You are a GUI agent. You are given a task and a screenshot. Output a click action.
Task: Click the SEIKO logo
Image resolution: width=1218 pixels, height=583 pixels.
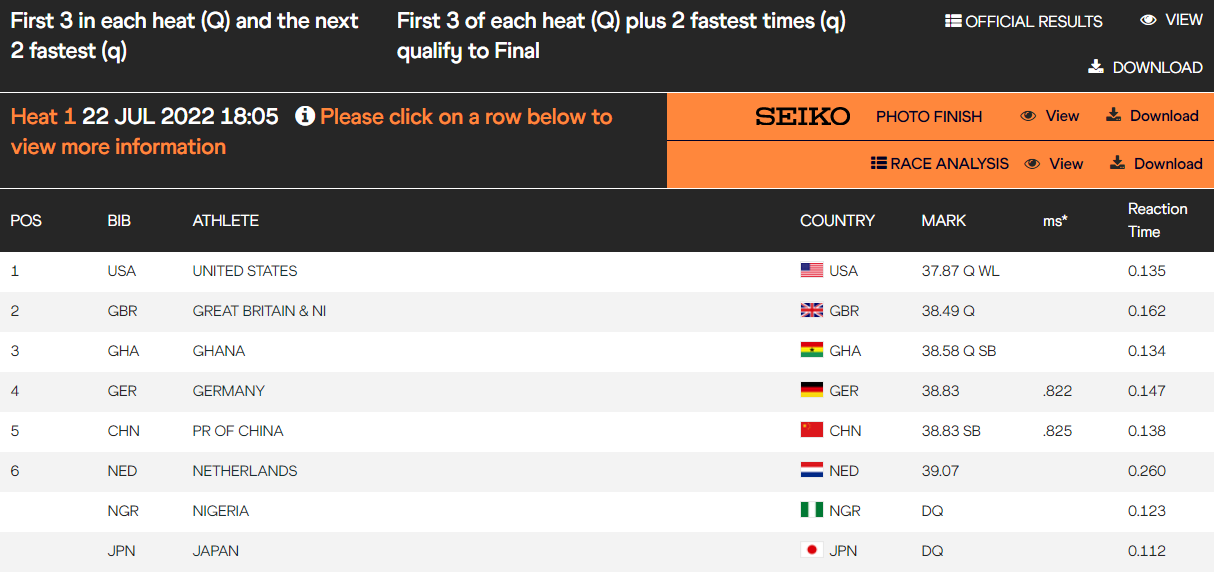802,116
